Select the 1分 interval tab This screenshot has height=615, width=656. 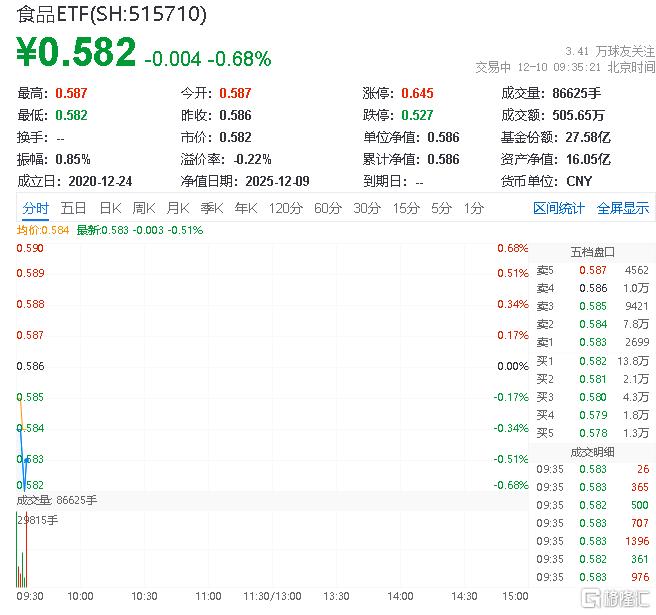[x=474, y=208]
